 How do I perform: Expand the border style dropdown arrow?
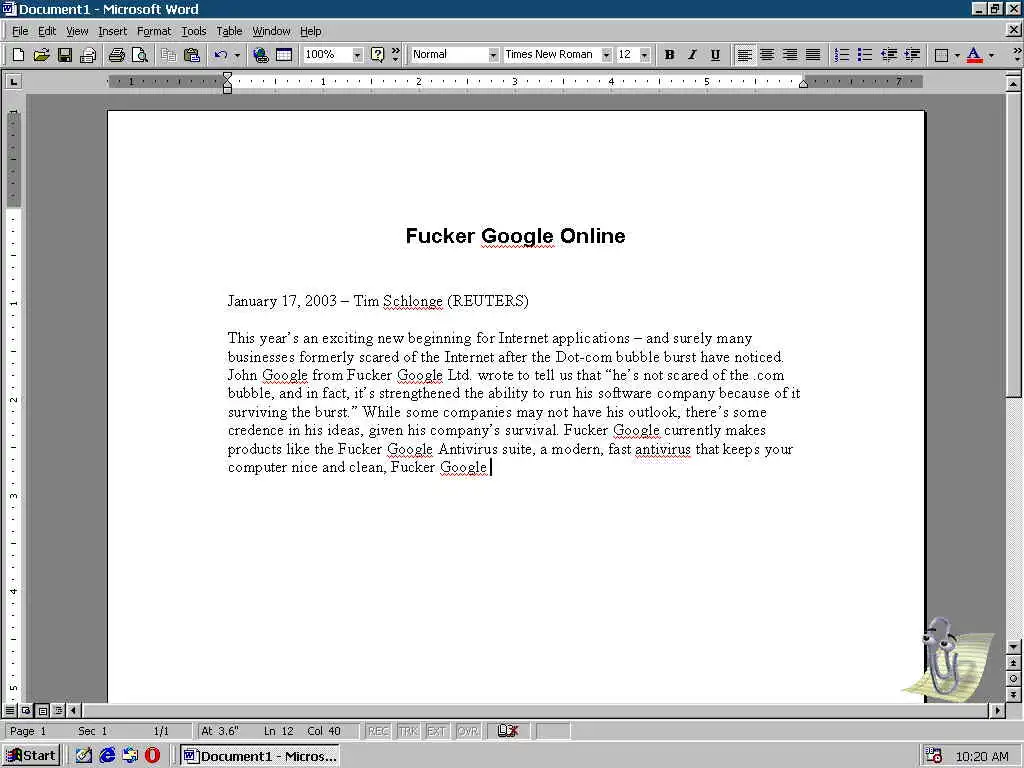(957, 55)
